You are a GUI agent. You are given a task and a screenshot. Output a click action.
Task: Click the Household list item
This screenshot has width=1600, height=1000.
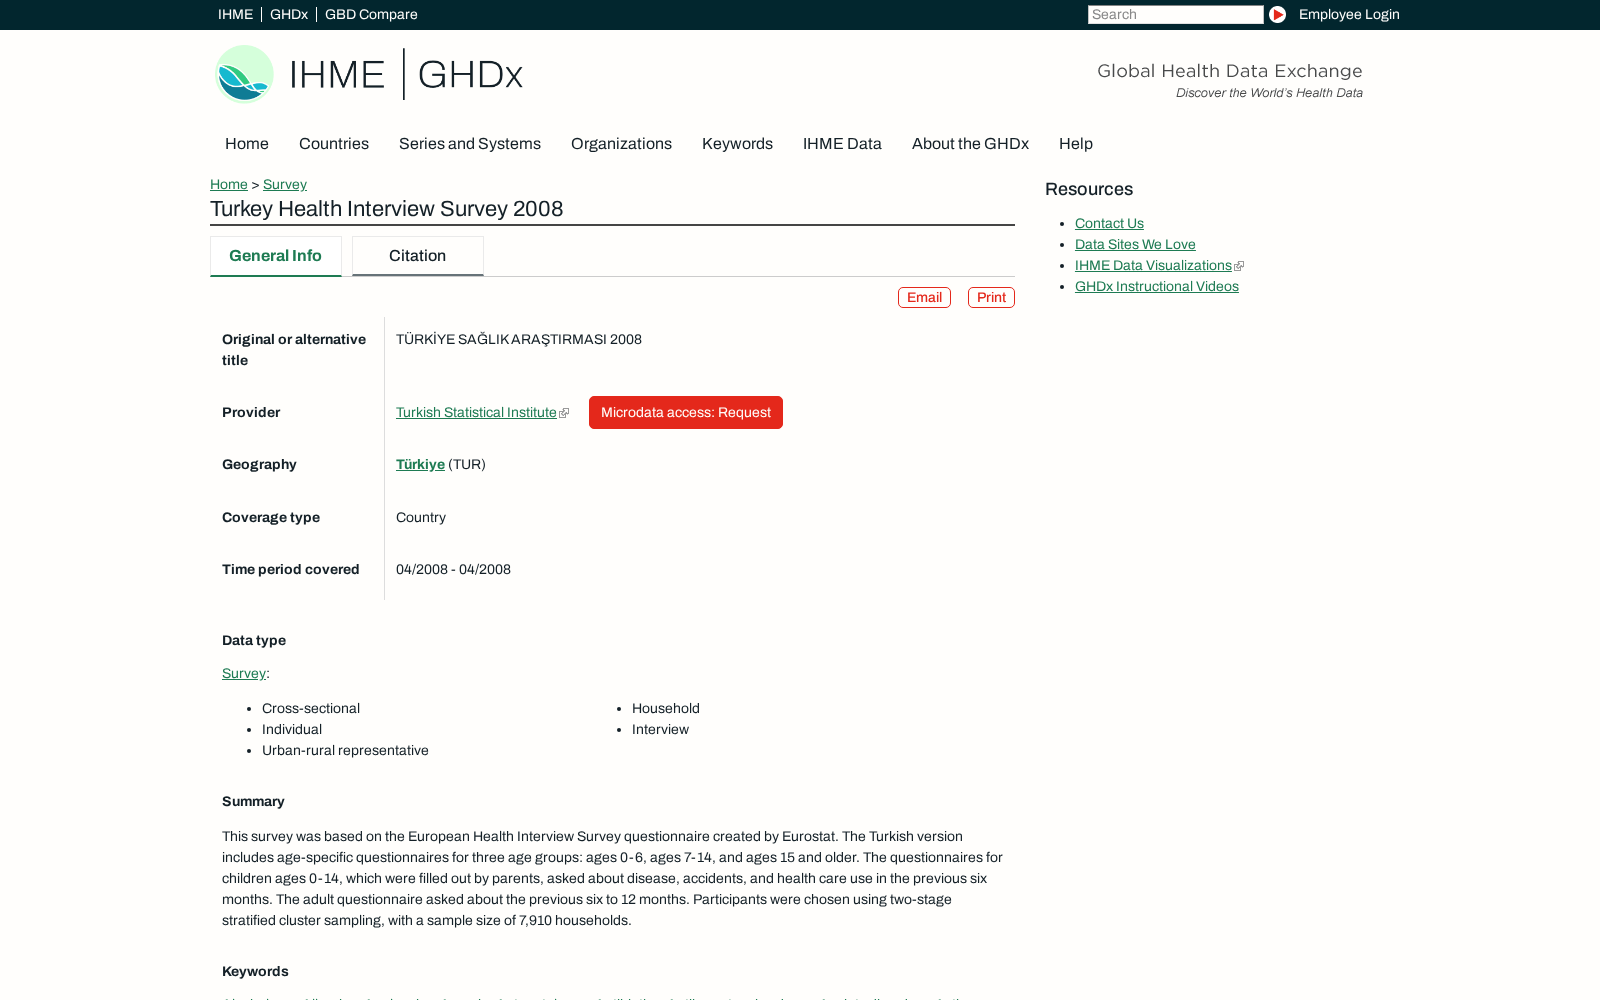tap(666, 709)
